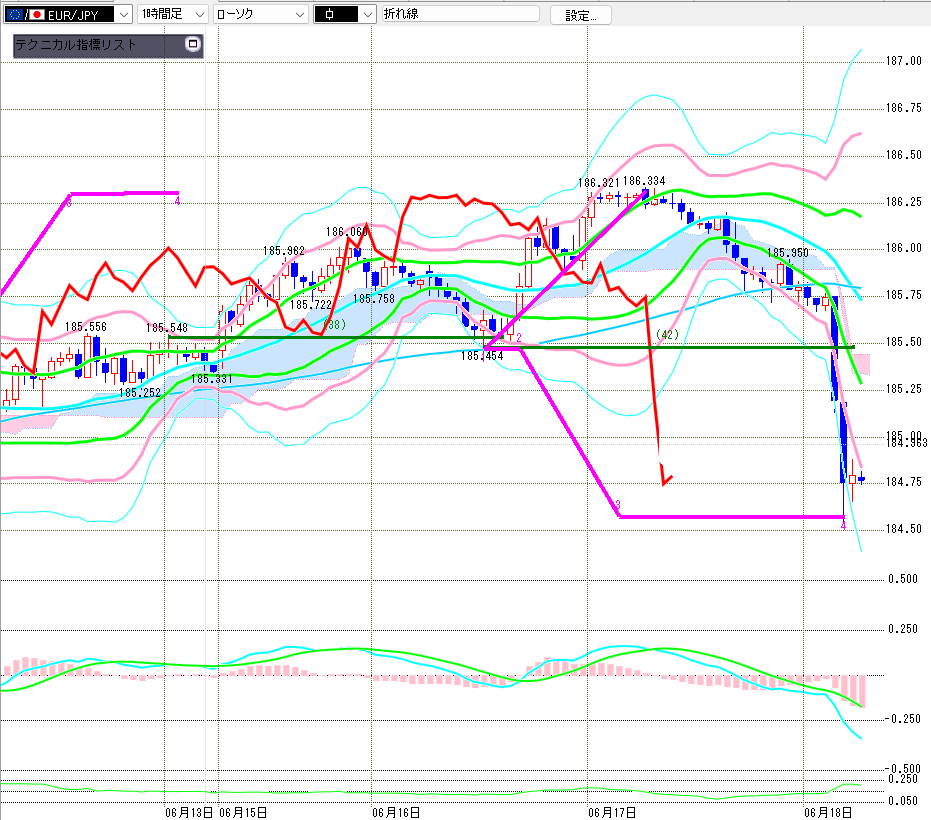Click the 06月16日 date label
Screen dimensions: 931x820
coord(396,813)
